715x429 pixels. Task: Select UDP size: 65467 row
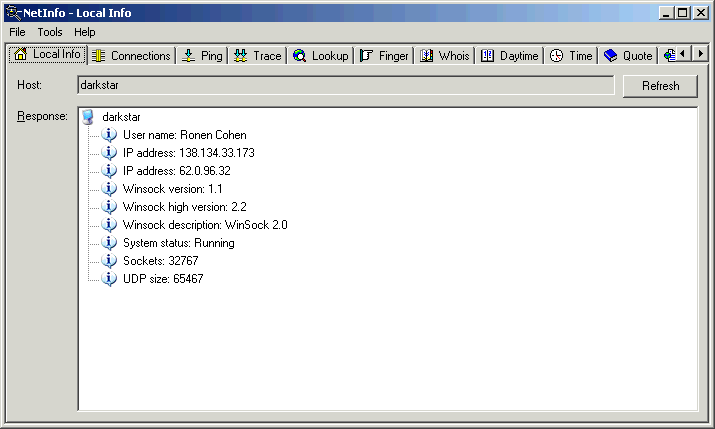[x=163, y=279]
